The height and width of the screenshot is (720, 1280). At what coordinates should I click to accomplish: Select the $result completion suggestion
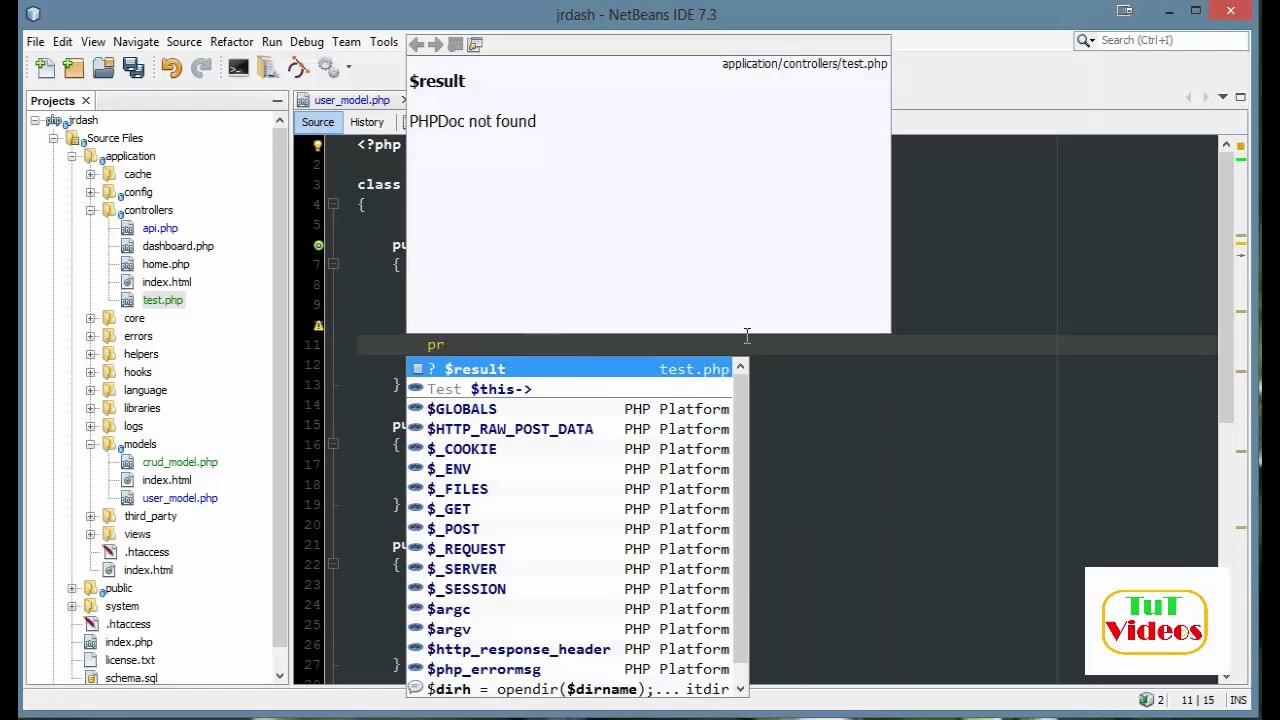pyautogui.click(x=571, y=369)
